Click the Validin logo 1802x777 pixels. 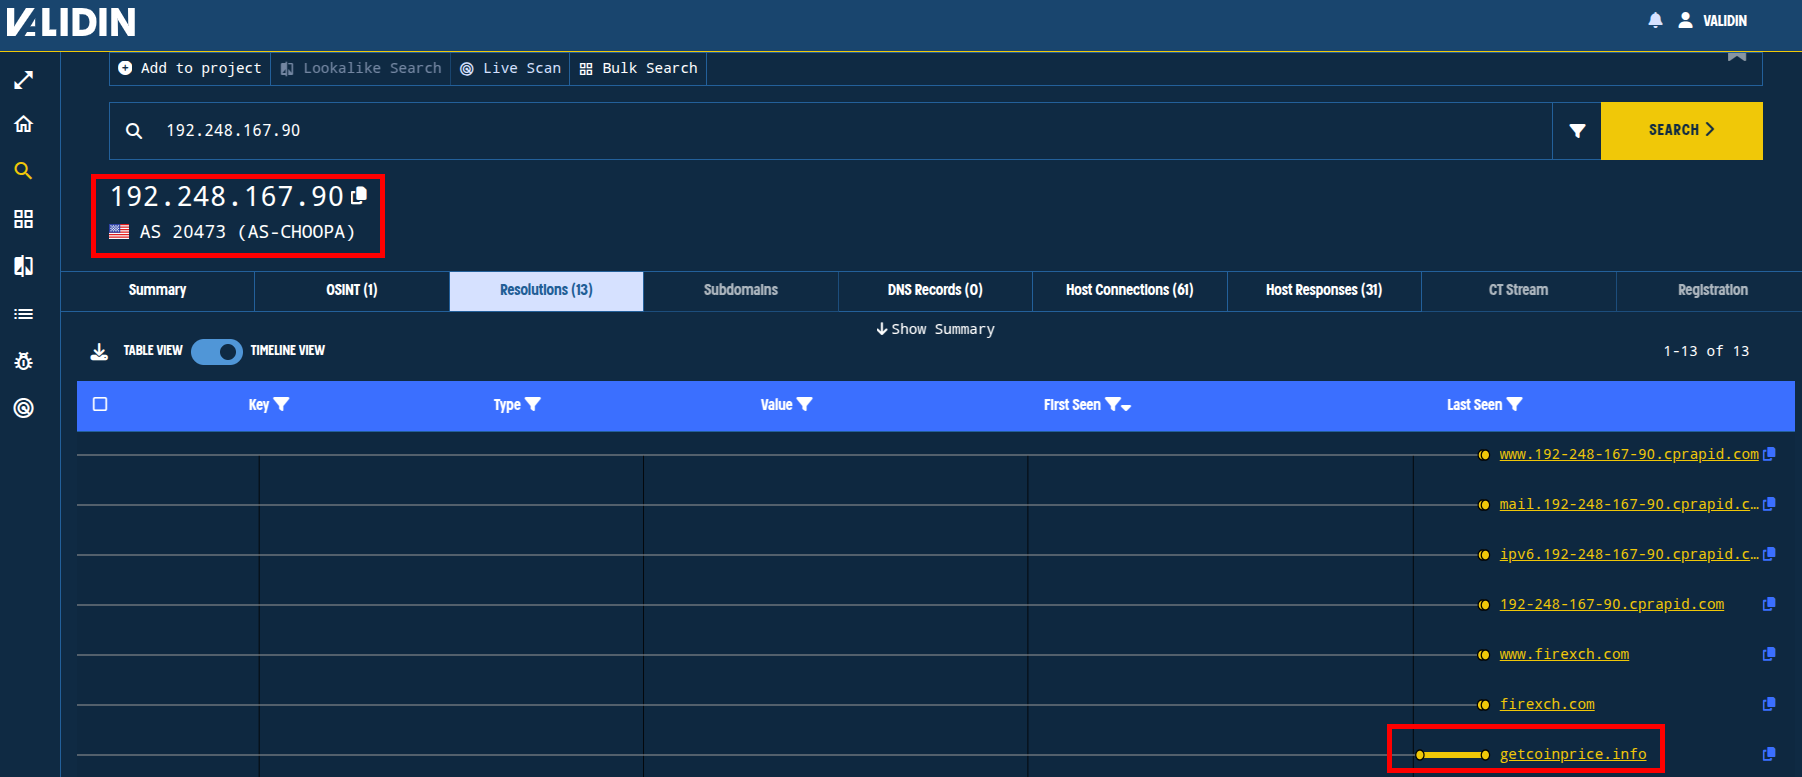coord(71,21)
